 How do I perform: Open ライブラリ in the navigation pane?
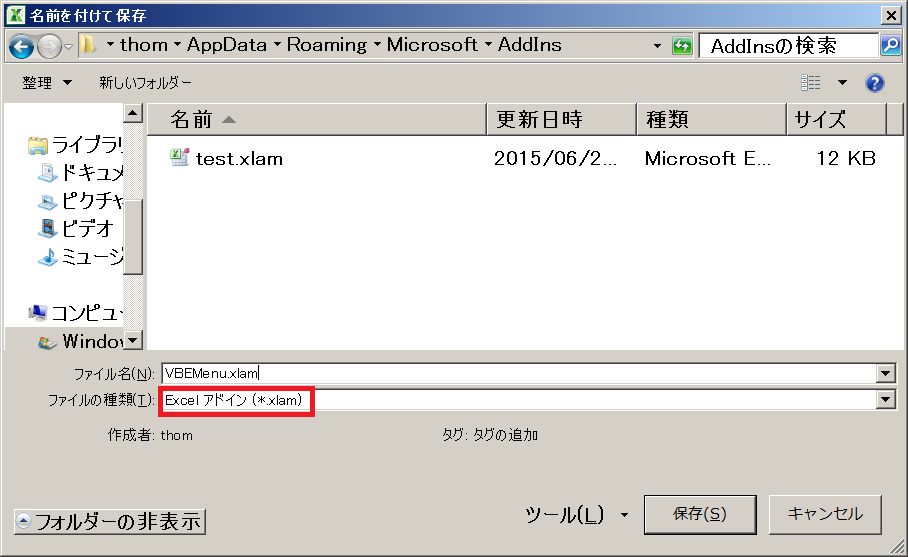[x=75, y=145]
